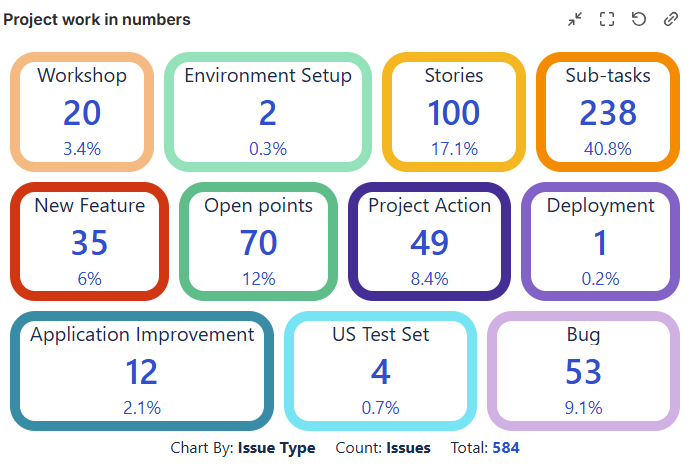The image size is (694, 466).
Task: Open the Application Improvement count of 12
Action: pyautogui.click(x=142, y=372)
